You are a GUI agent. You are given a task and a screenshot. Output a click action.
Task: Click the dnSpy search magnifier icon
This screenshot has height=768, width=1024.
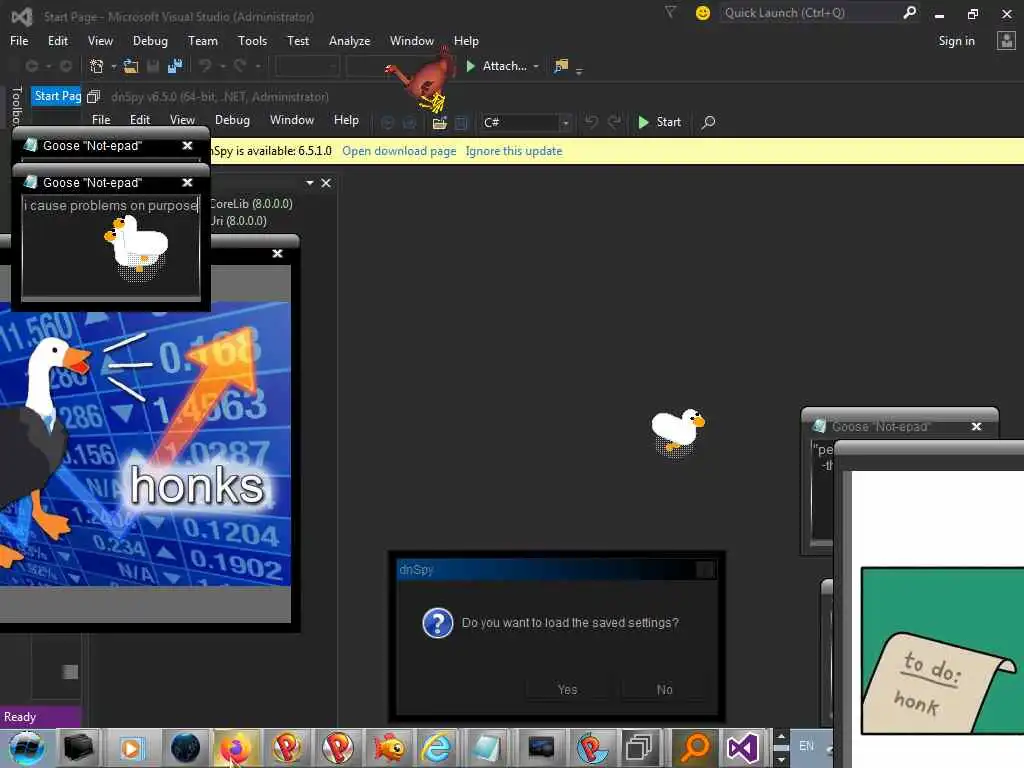[708, 122]
